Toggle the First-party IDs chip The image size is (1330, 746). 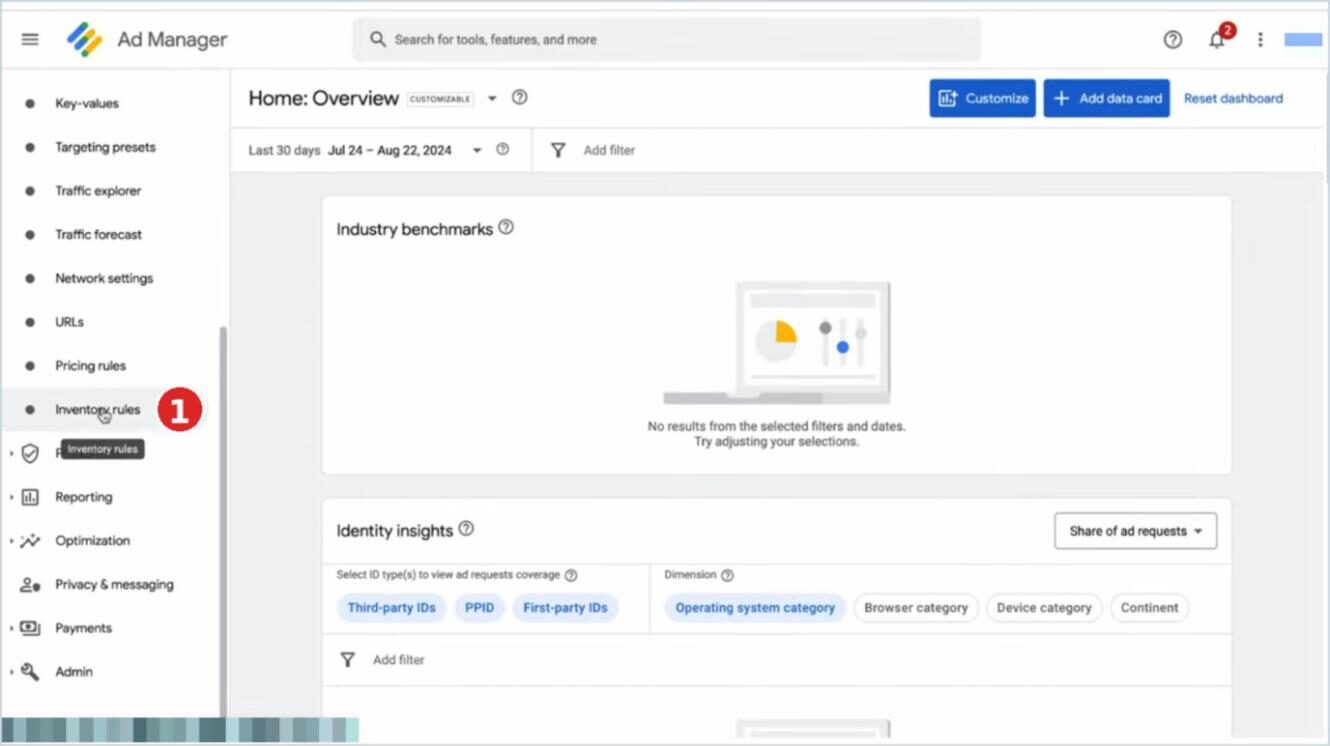pyautogui.click(x=565, y=608)
